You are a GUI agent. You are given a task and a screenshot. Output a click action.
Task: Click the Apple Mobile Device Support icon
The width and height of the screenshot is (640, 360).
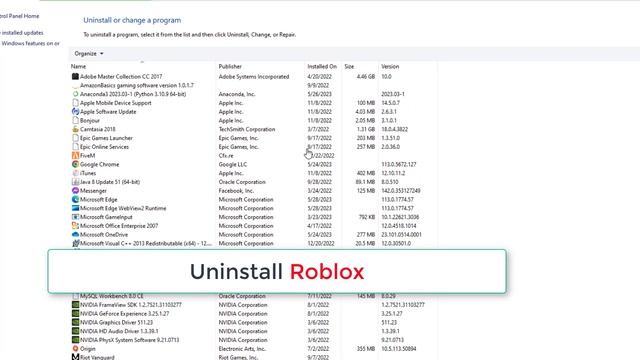coord(75,103)
